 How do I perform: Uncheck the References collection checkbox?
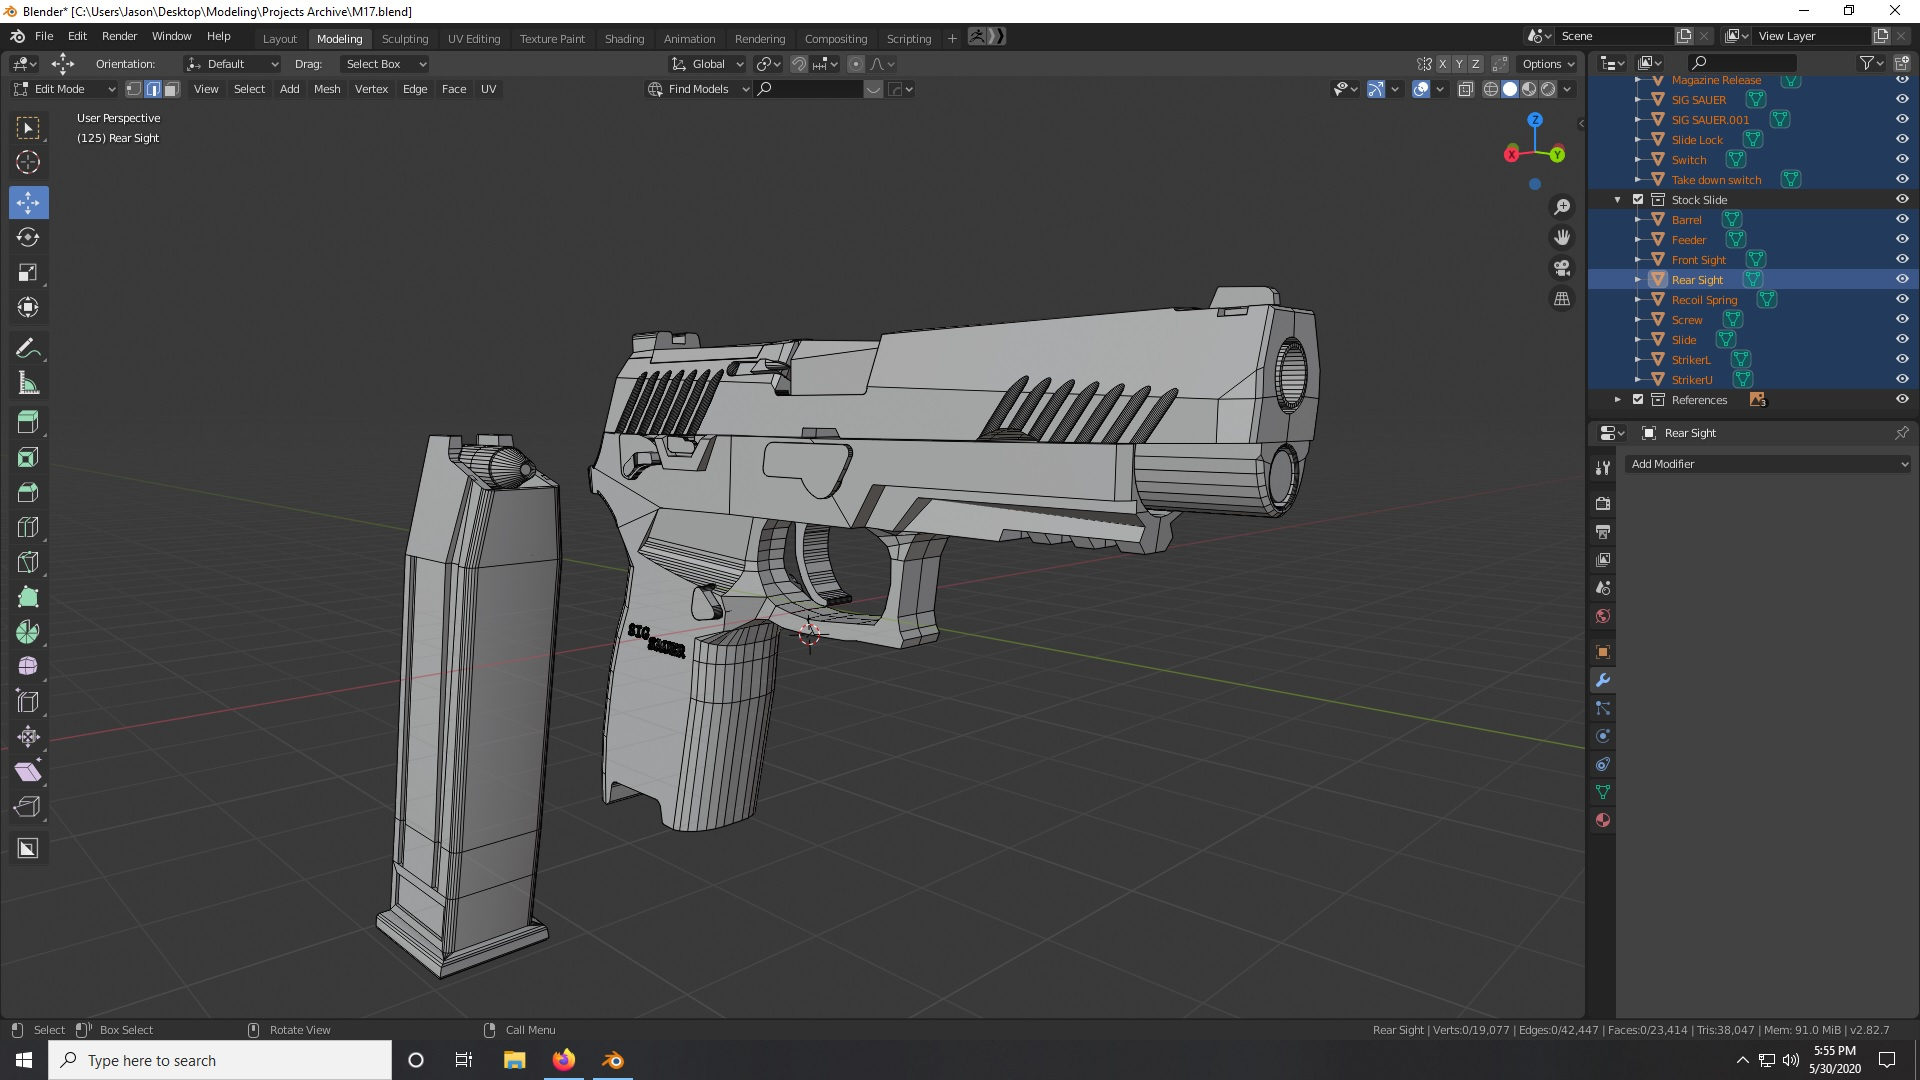(x=1638, y=400)
